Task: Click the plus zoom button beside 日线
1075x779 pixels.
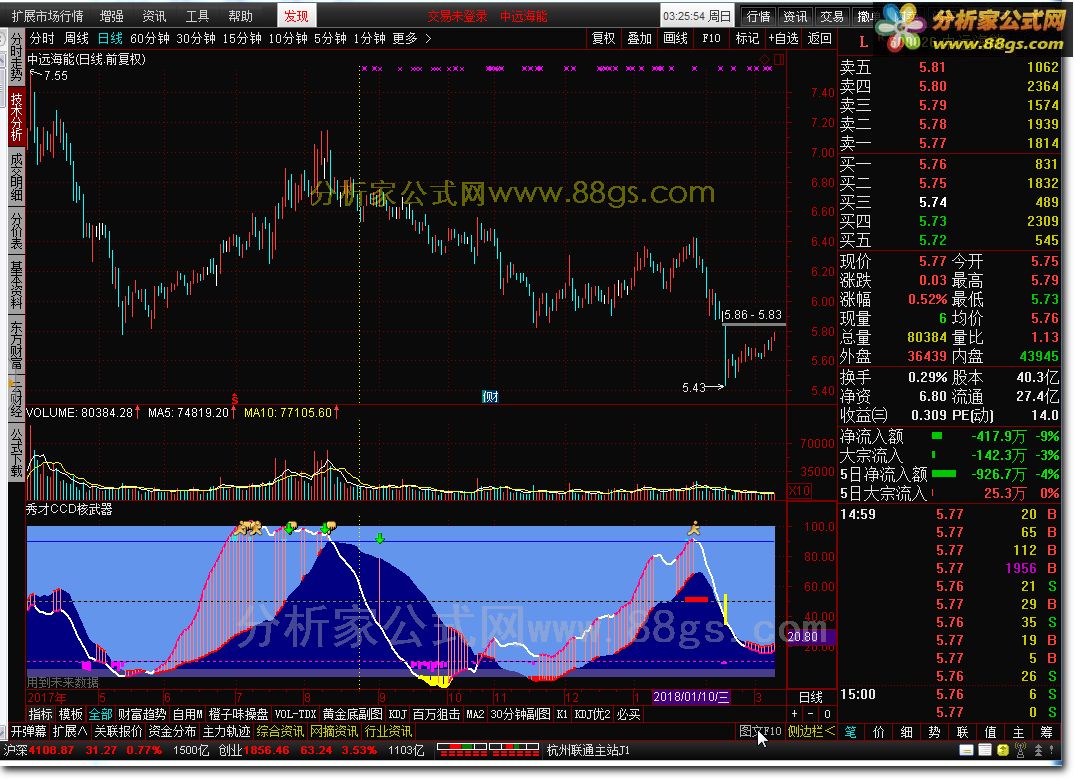Action: pyautogui.click(x=795, y=714)
